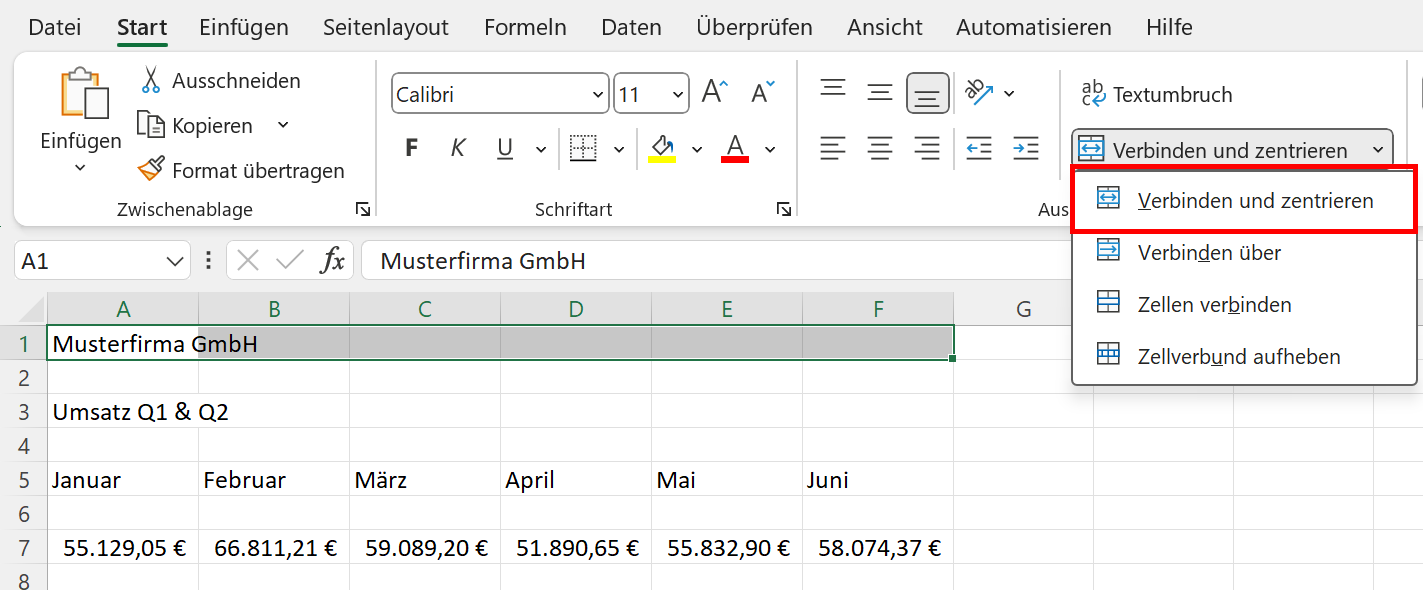Viewport: 1423px width, 590px height.
Task: Toggle italic formatting K button
Action: (458, 149)
